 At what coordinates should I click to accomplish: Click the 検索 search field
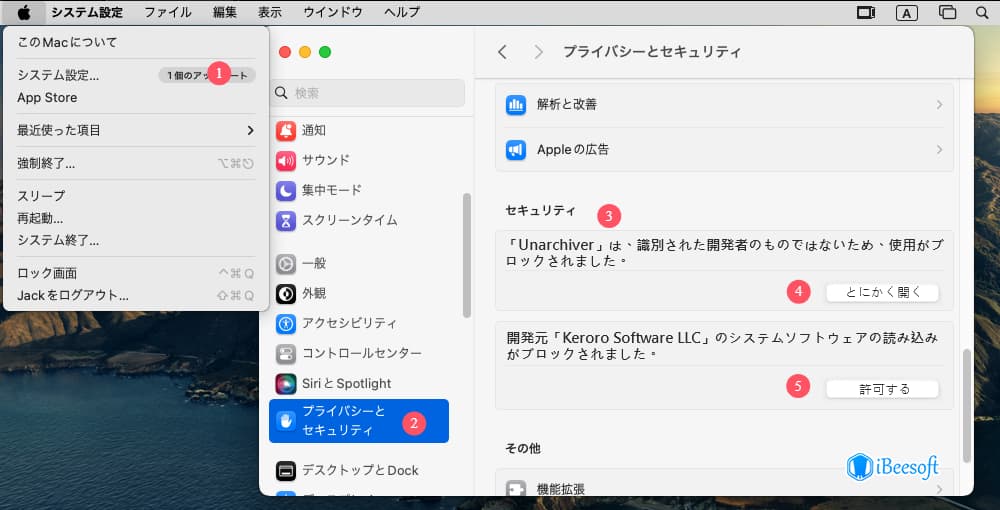tap(367, 93)
